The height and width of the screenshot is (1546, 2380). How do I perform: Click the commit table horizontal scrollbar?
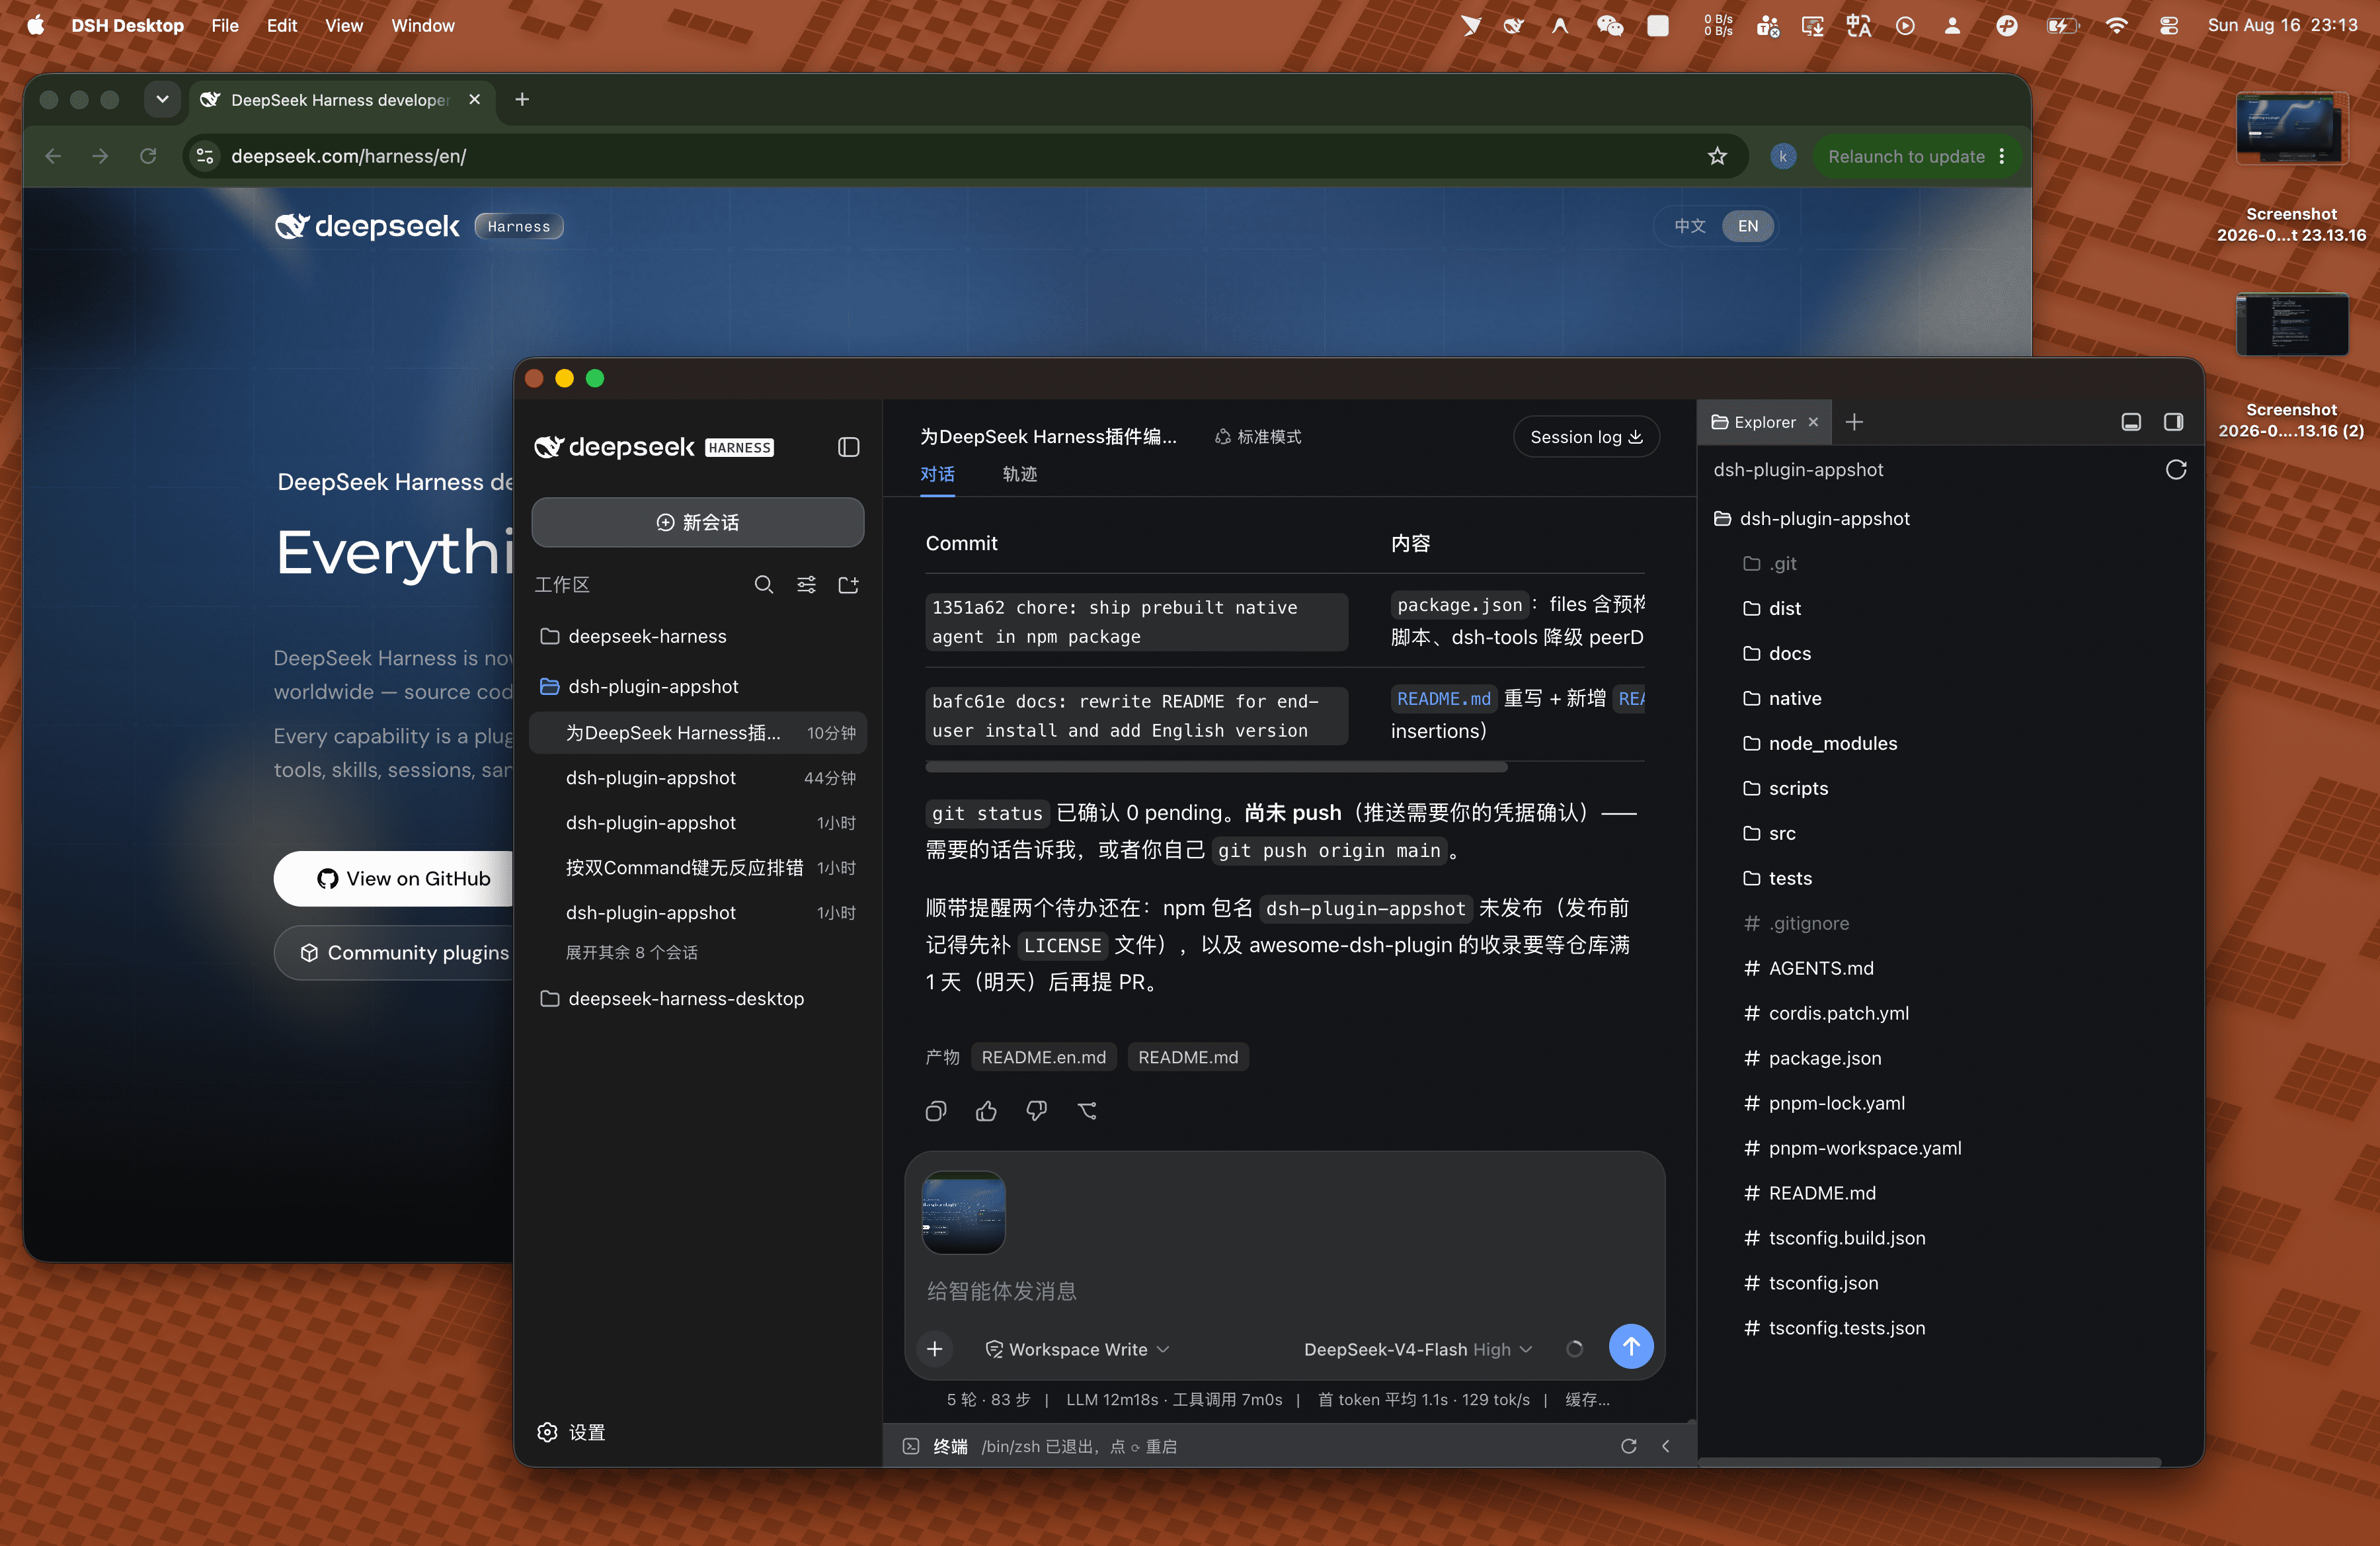pyautogui.click(x=1216, y=767)
